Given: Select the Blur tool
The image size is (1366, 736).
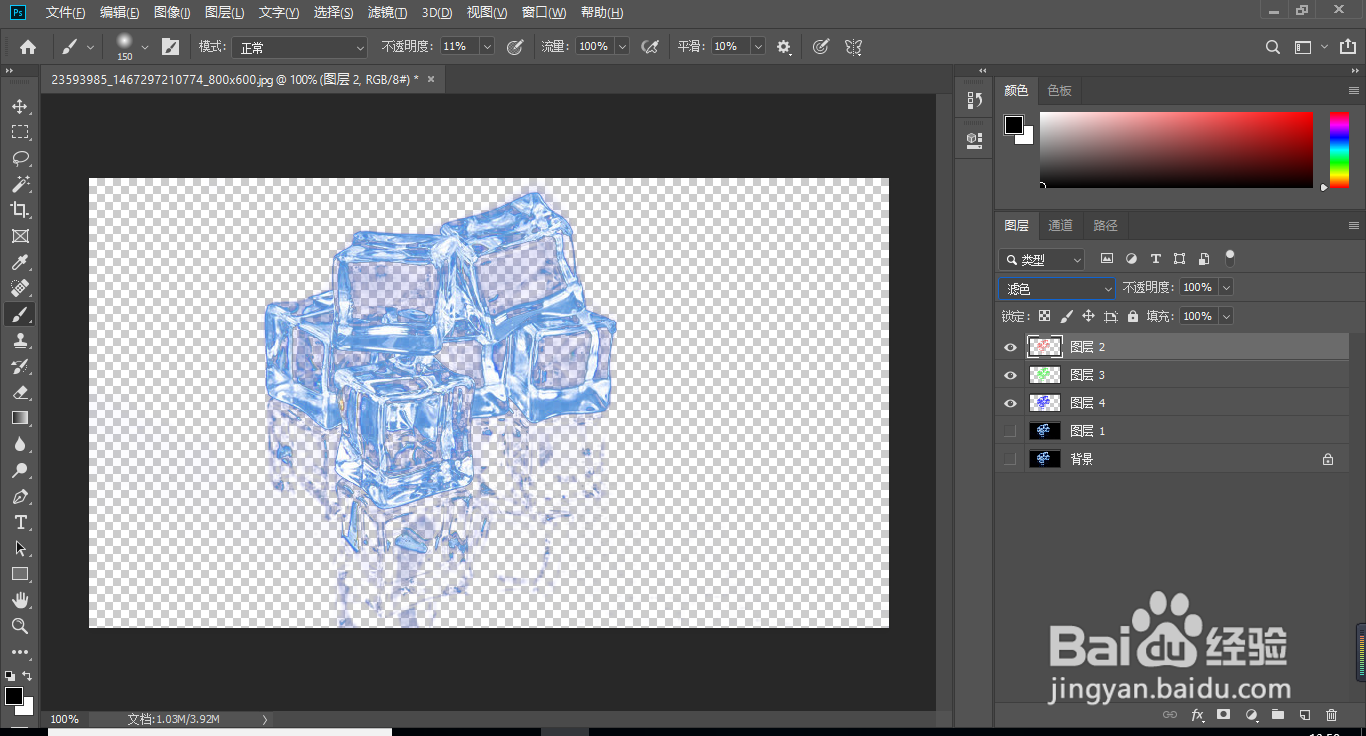Looking at the screenshot, I should 20,444.
